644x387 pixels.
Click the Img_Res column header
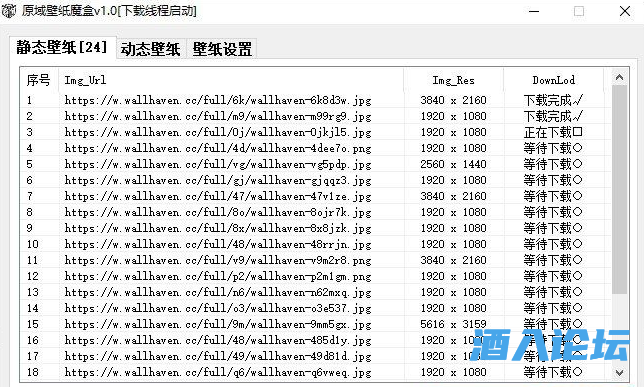pos(453,80)
